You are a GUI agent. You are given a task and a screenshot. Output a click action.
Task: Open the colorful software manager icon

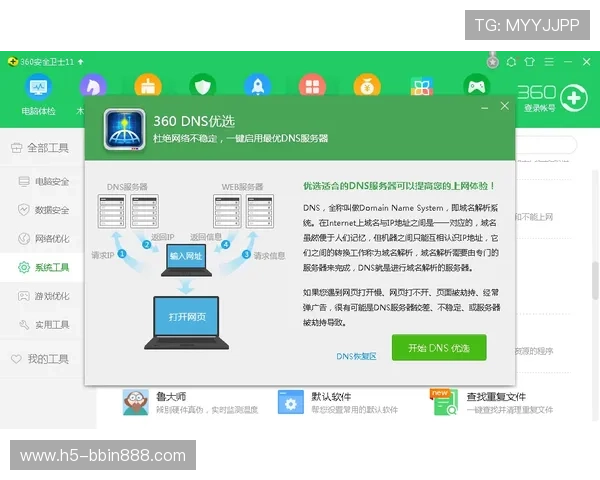click(x=422, y=86)
